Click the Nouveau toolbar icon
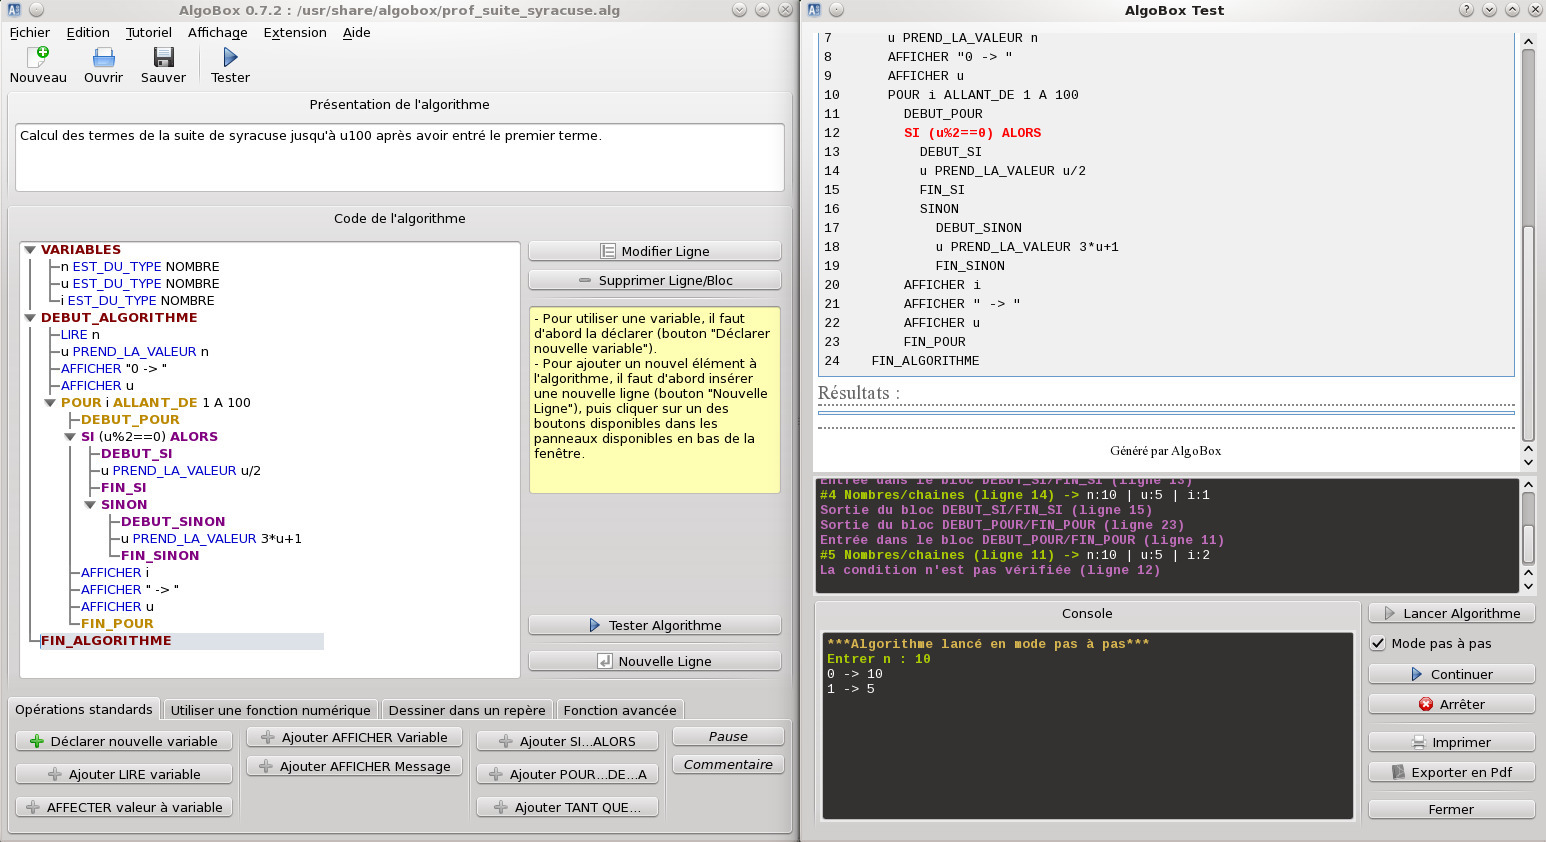This screenshot has width=1546, height=842. point(38,57)
